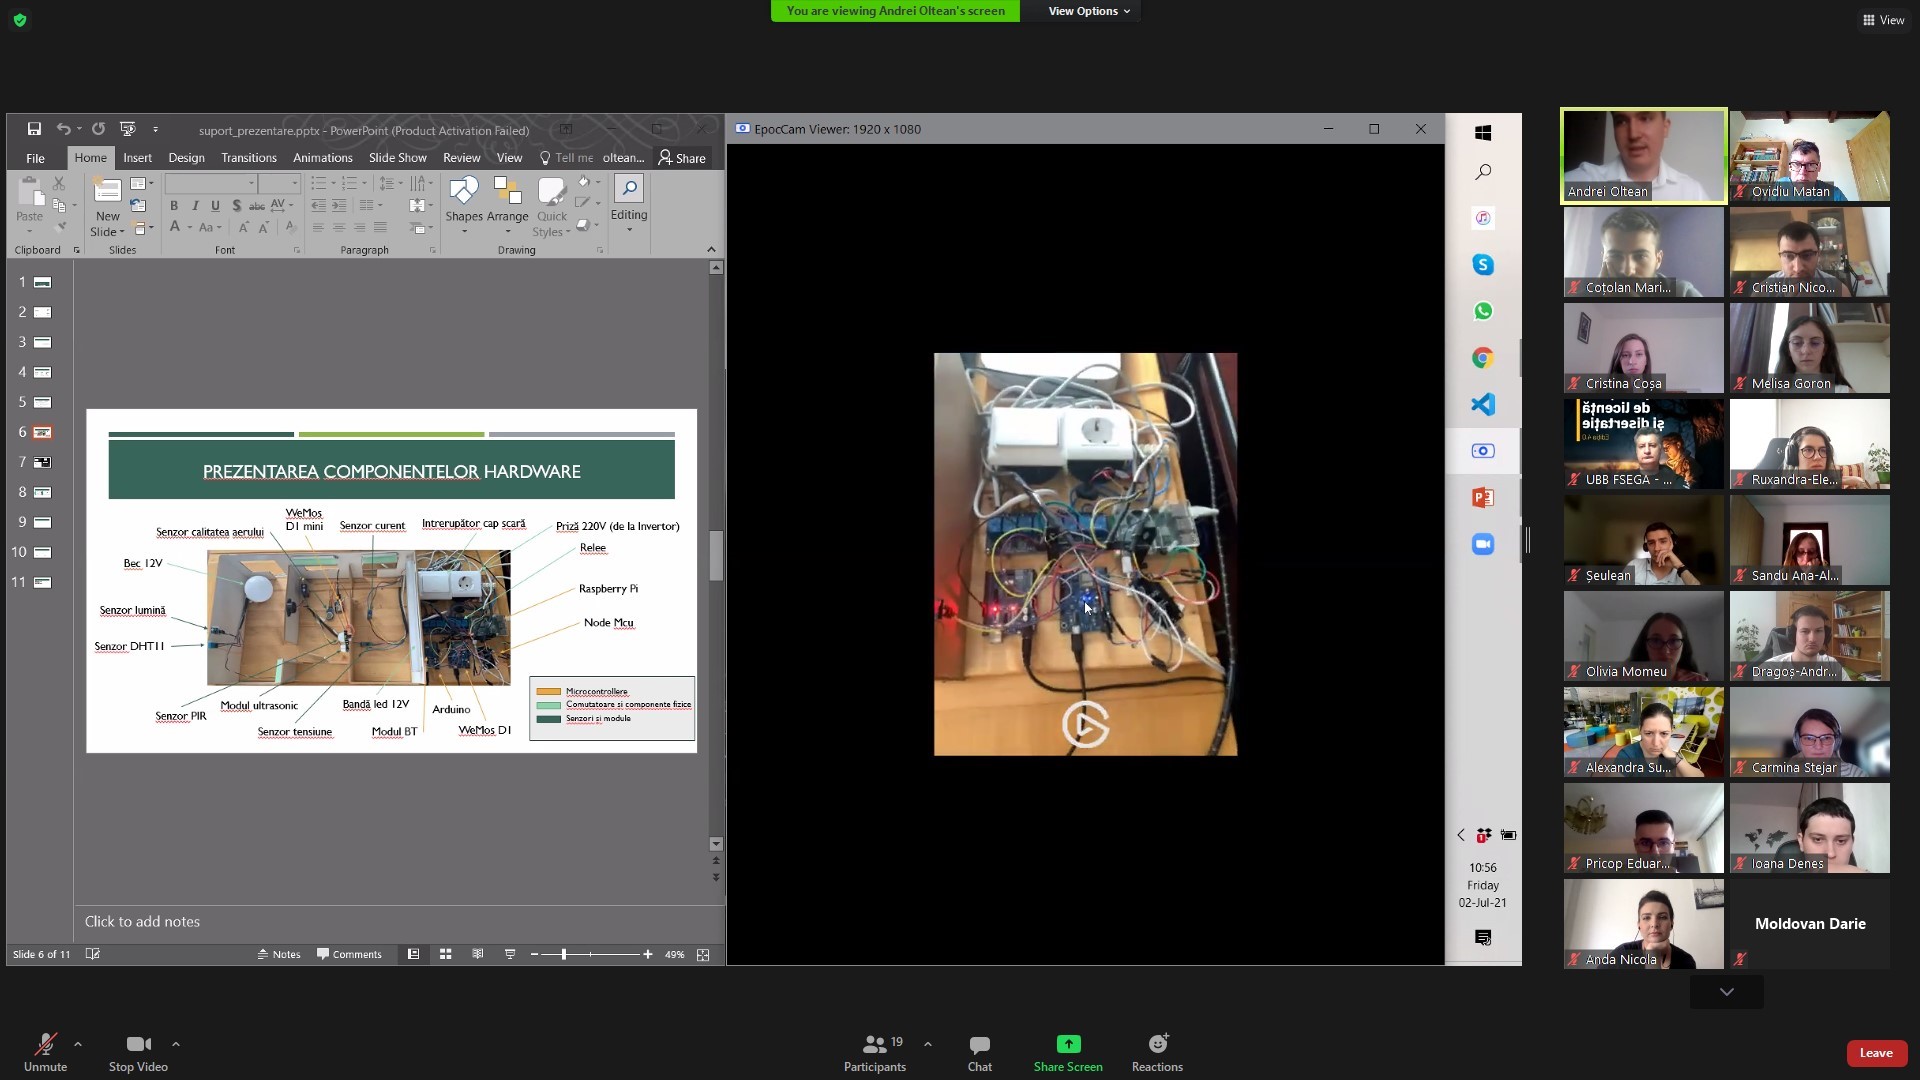Switch to the Slide Show tab
Image resolution: width=1920 pixels, height=1080 pixels.
click(397, 158)
